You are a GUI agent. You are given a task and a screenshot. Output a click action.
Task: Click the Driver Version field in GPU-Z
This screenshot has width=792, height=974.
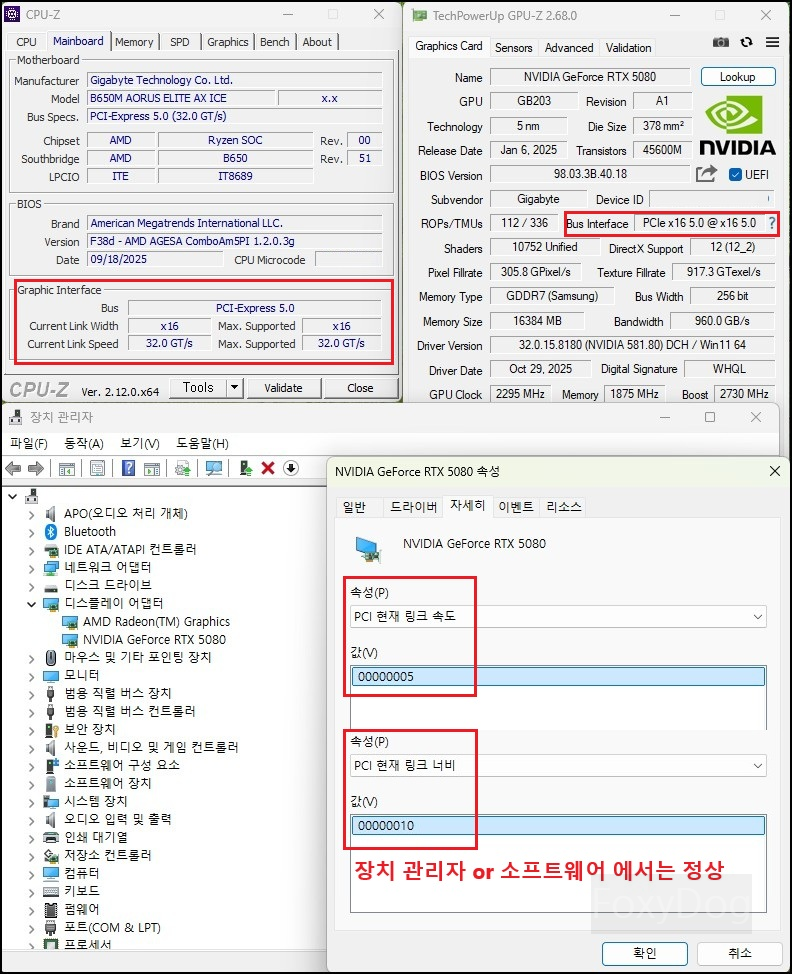[x=632, y=345]
